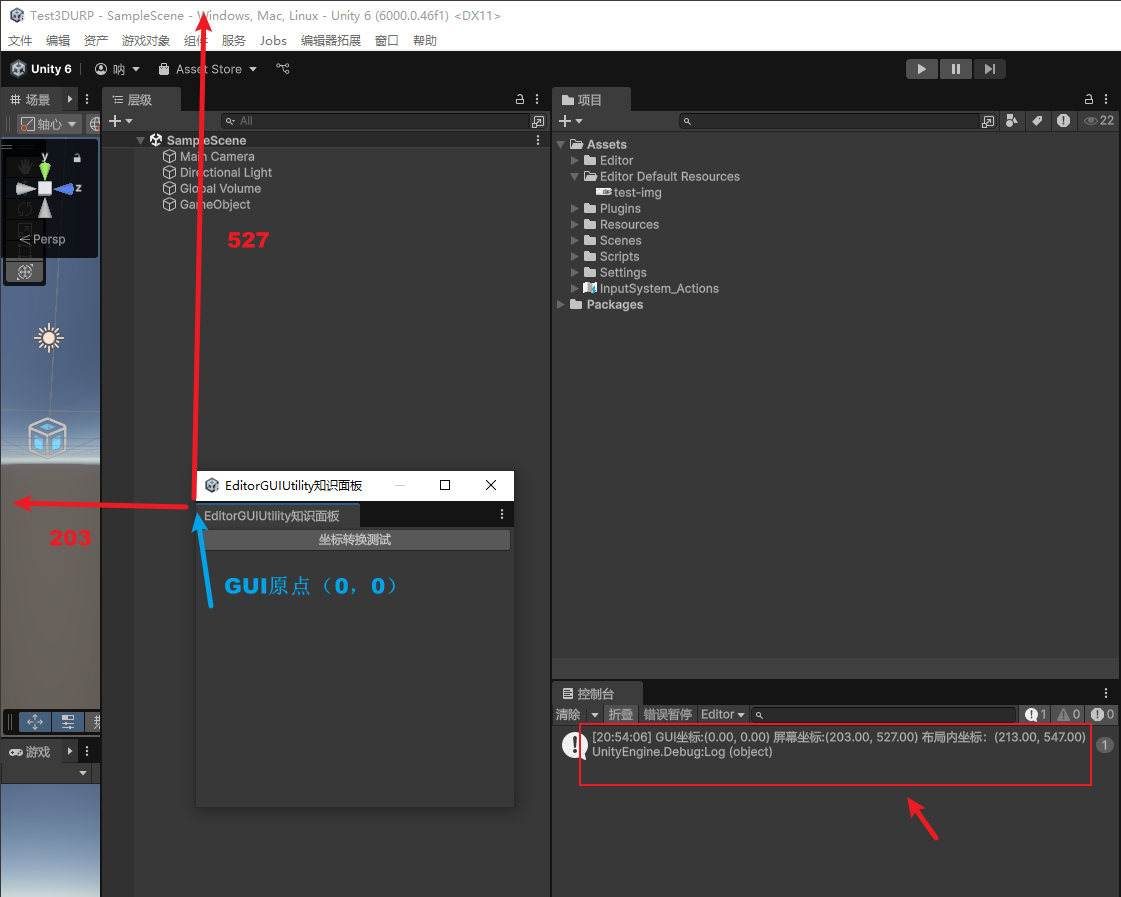Viewport: 1121px width, 897px height.
Task: Switch to the 场景 tab
Action: [30, 100]
